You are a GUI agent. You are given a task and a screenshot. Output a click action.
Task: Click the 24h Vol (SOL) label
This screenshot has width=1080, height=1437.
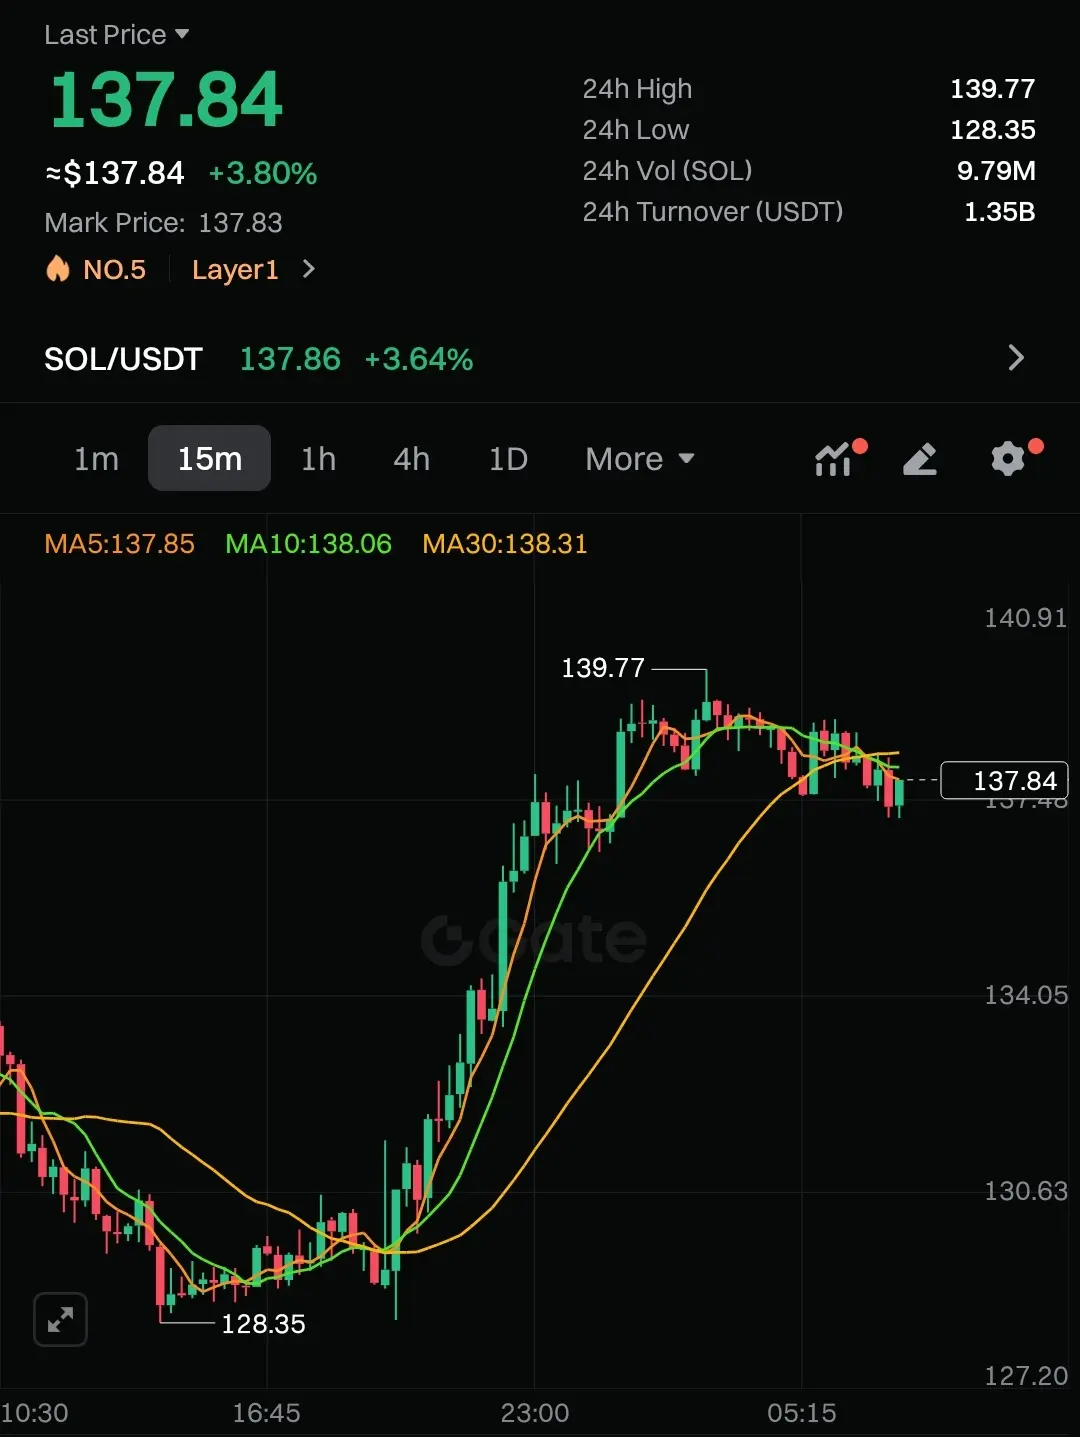(667, 171)
